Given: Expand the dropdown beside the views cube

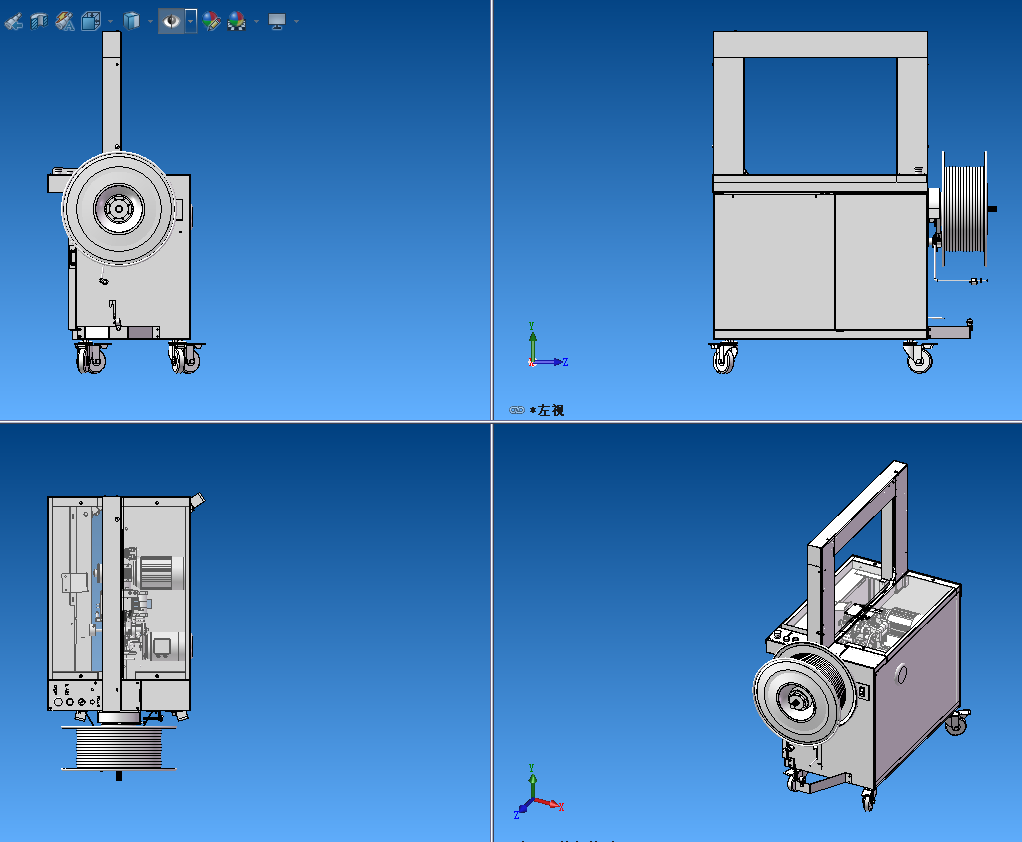Looking at the screenshot, I should (x=110, y=21).
